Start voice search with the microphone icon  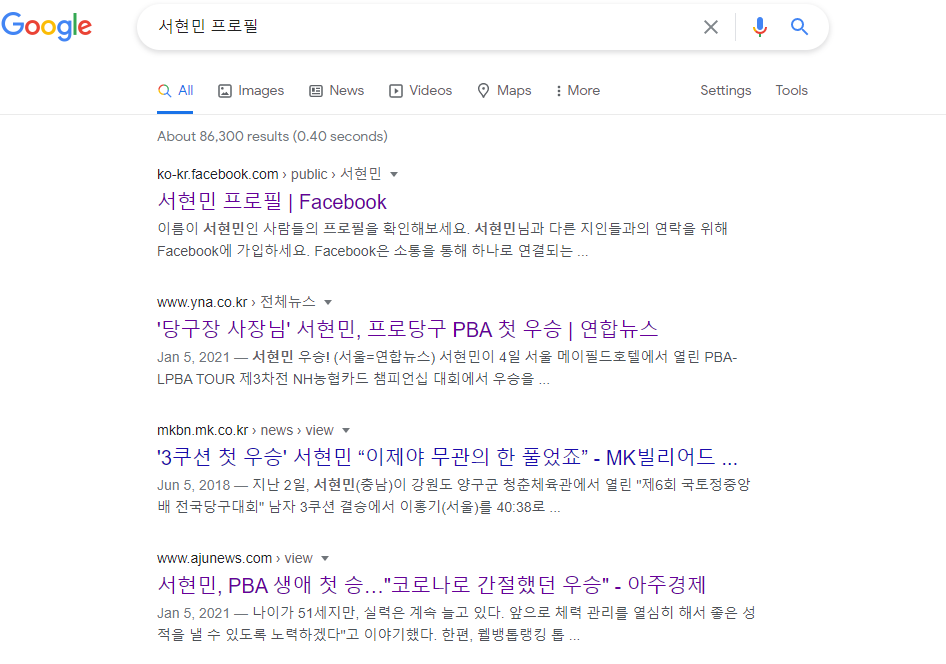click(x=760, y=27)
